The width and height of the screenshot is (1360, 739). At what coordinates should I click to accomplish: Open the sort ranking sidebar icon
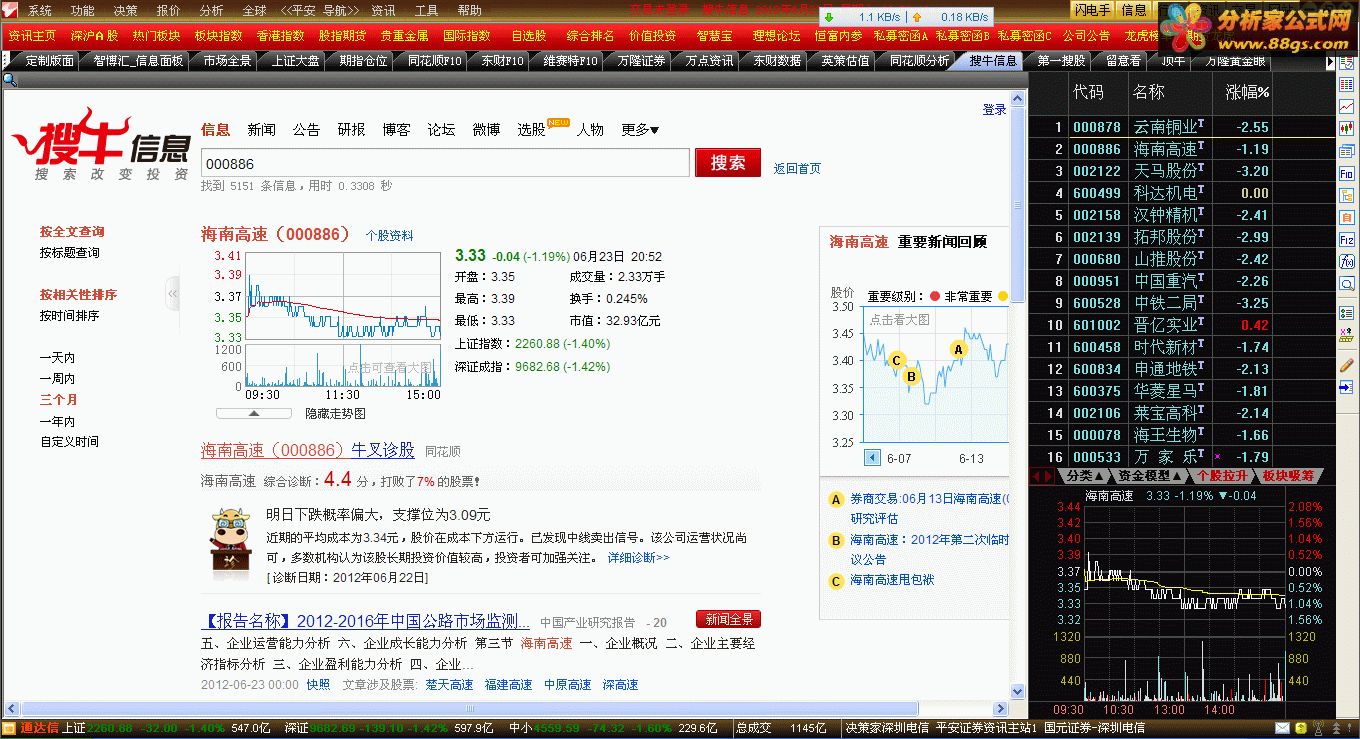coord(1346,337)
